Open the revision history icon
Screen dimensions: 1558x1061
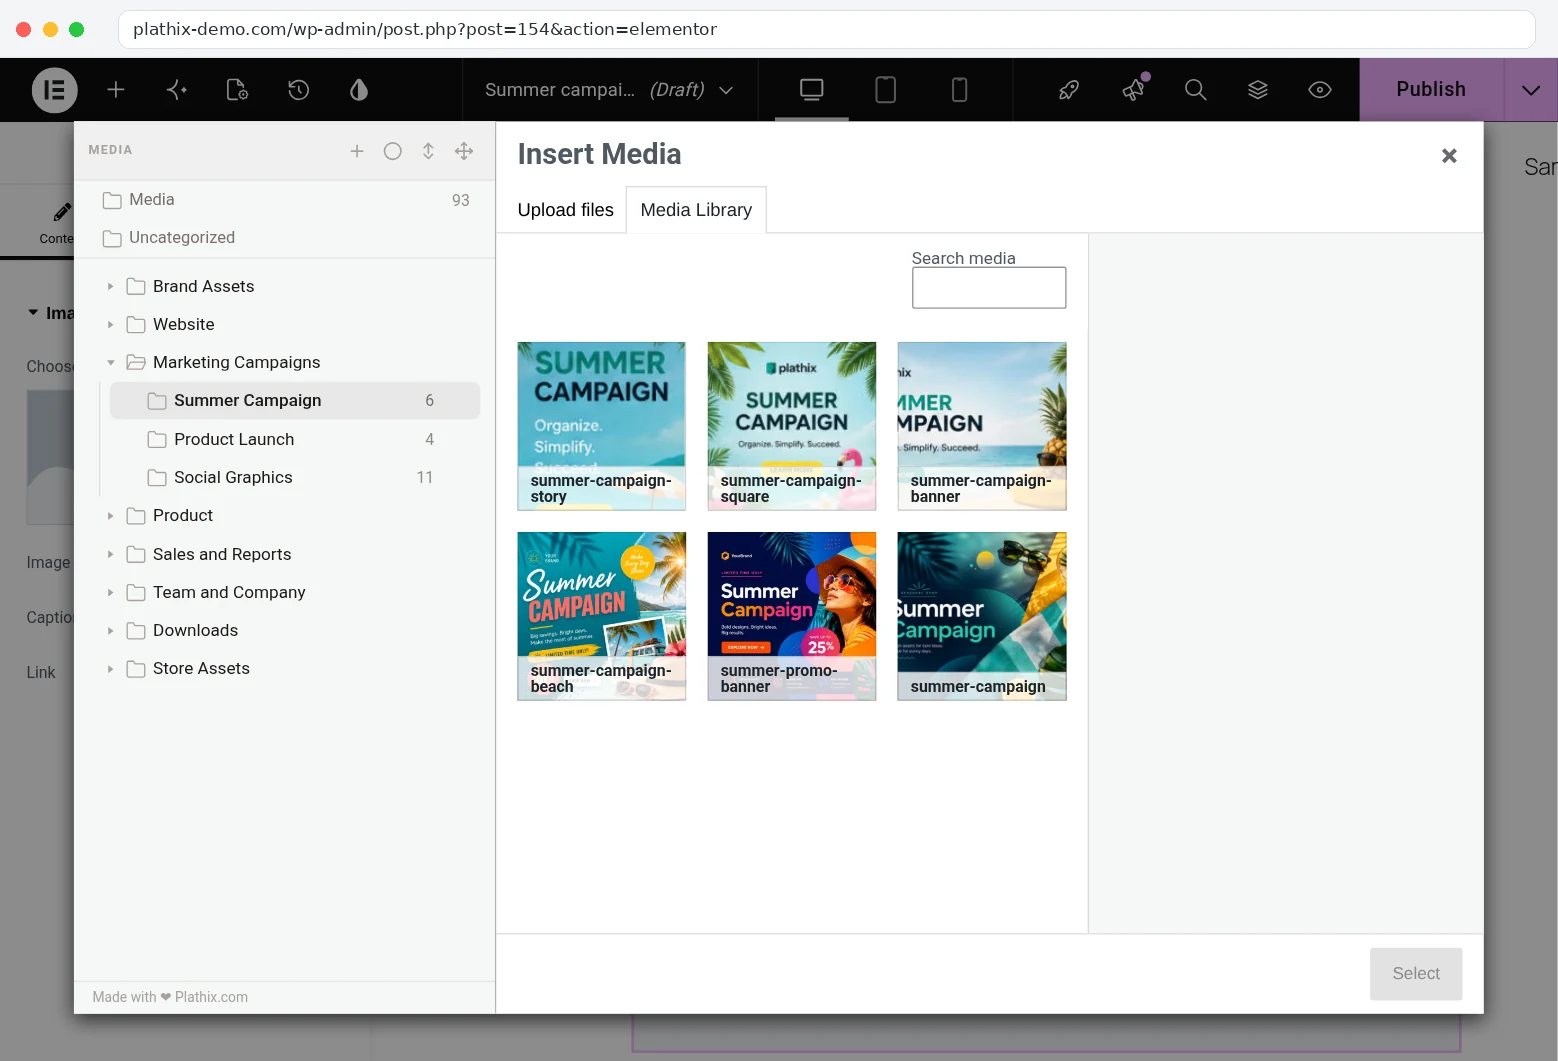click(298, 90)
